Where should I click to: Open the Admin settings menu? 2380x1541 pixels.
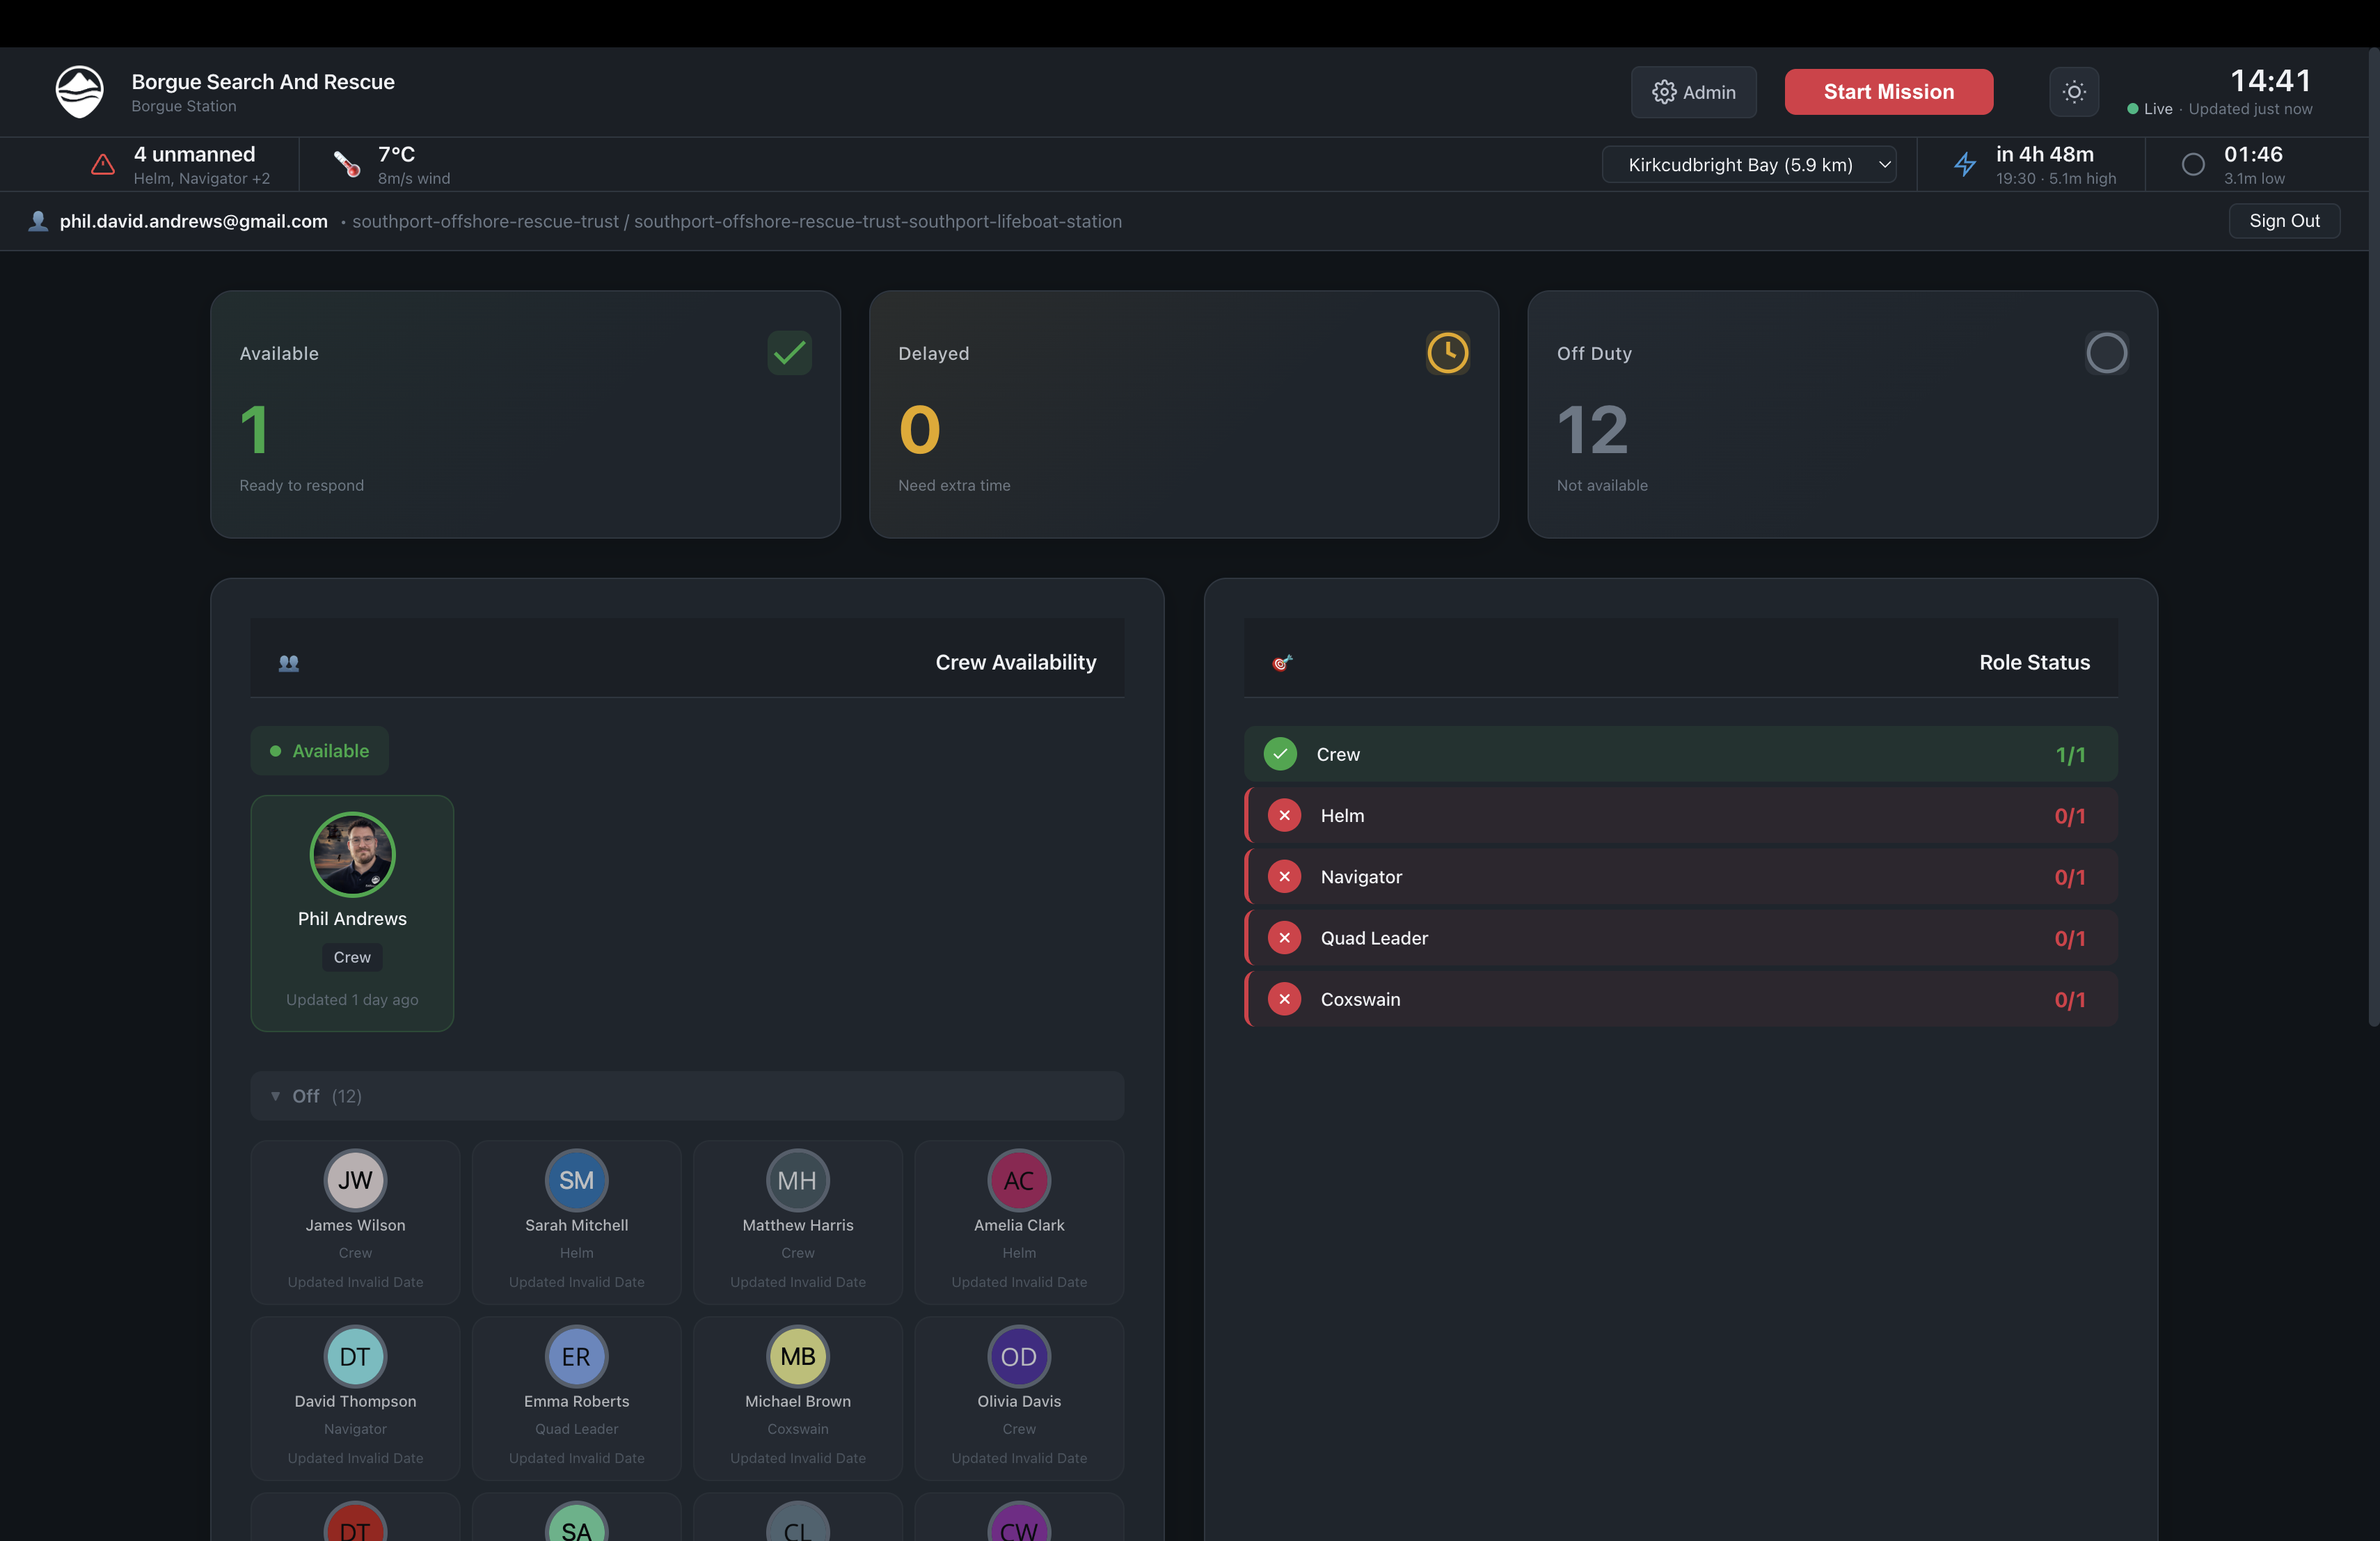point(1693,92)
